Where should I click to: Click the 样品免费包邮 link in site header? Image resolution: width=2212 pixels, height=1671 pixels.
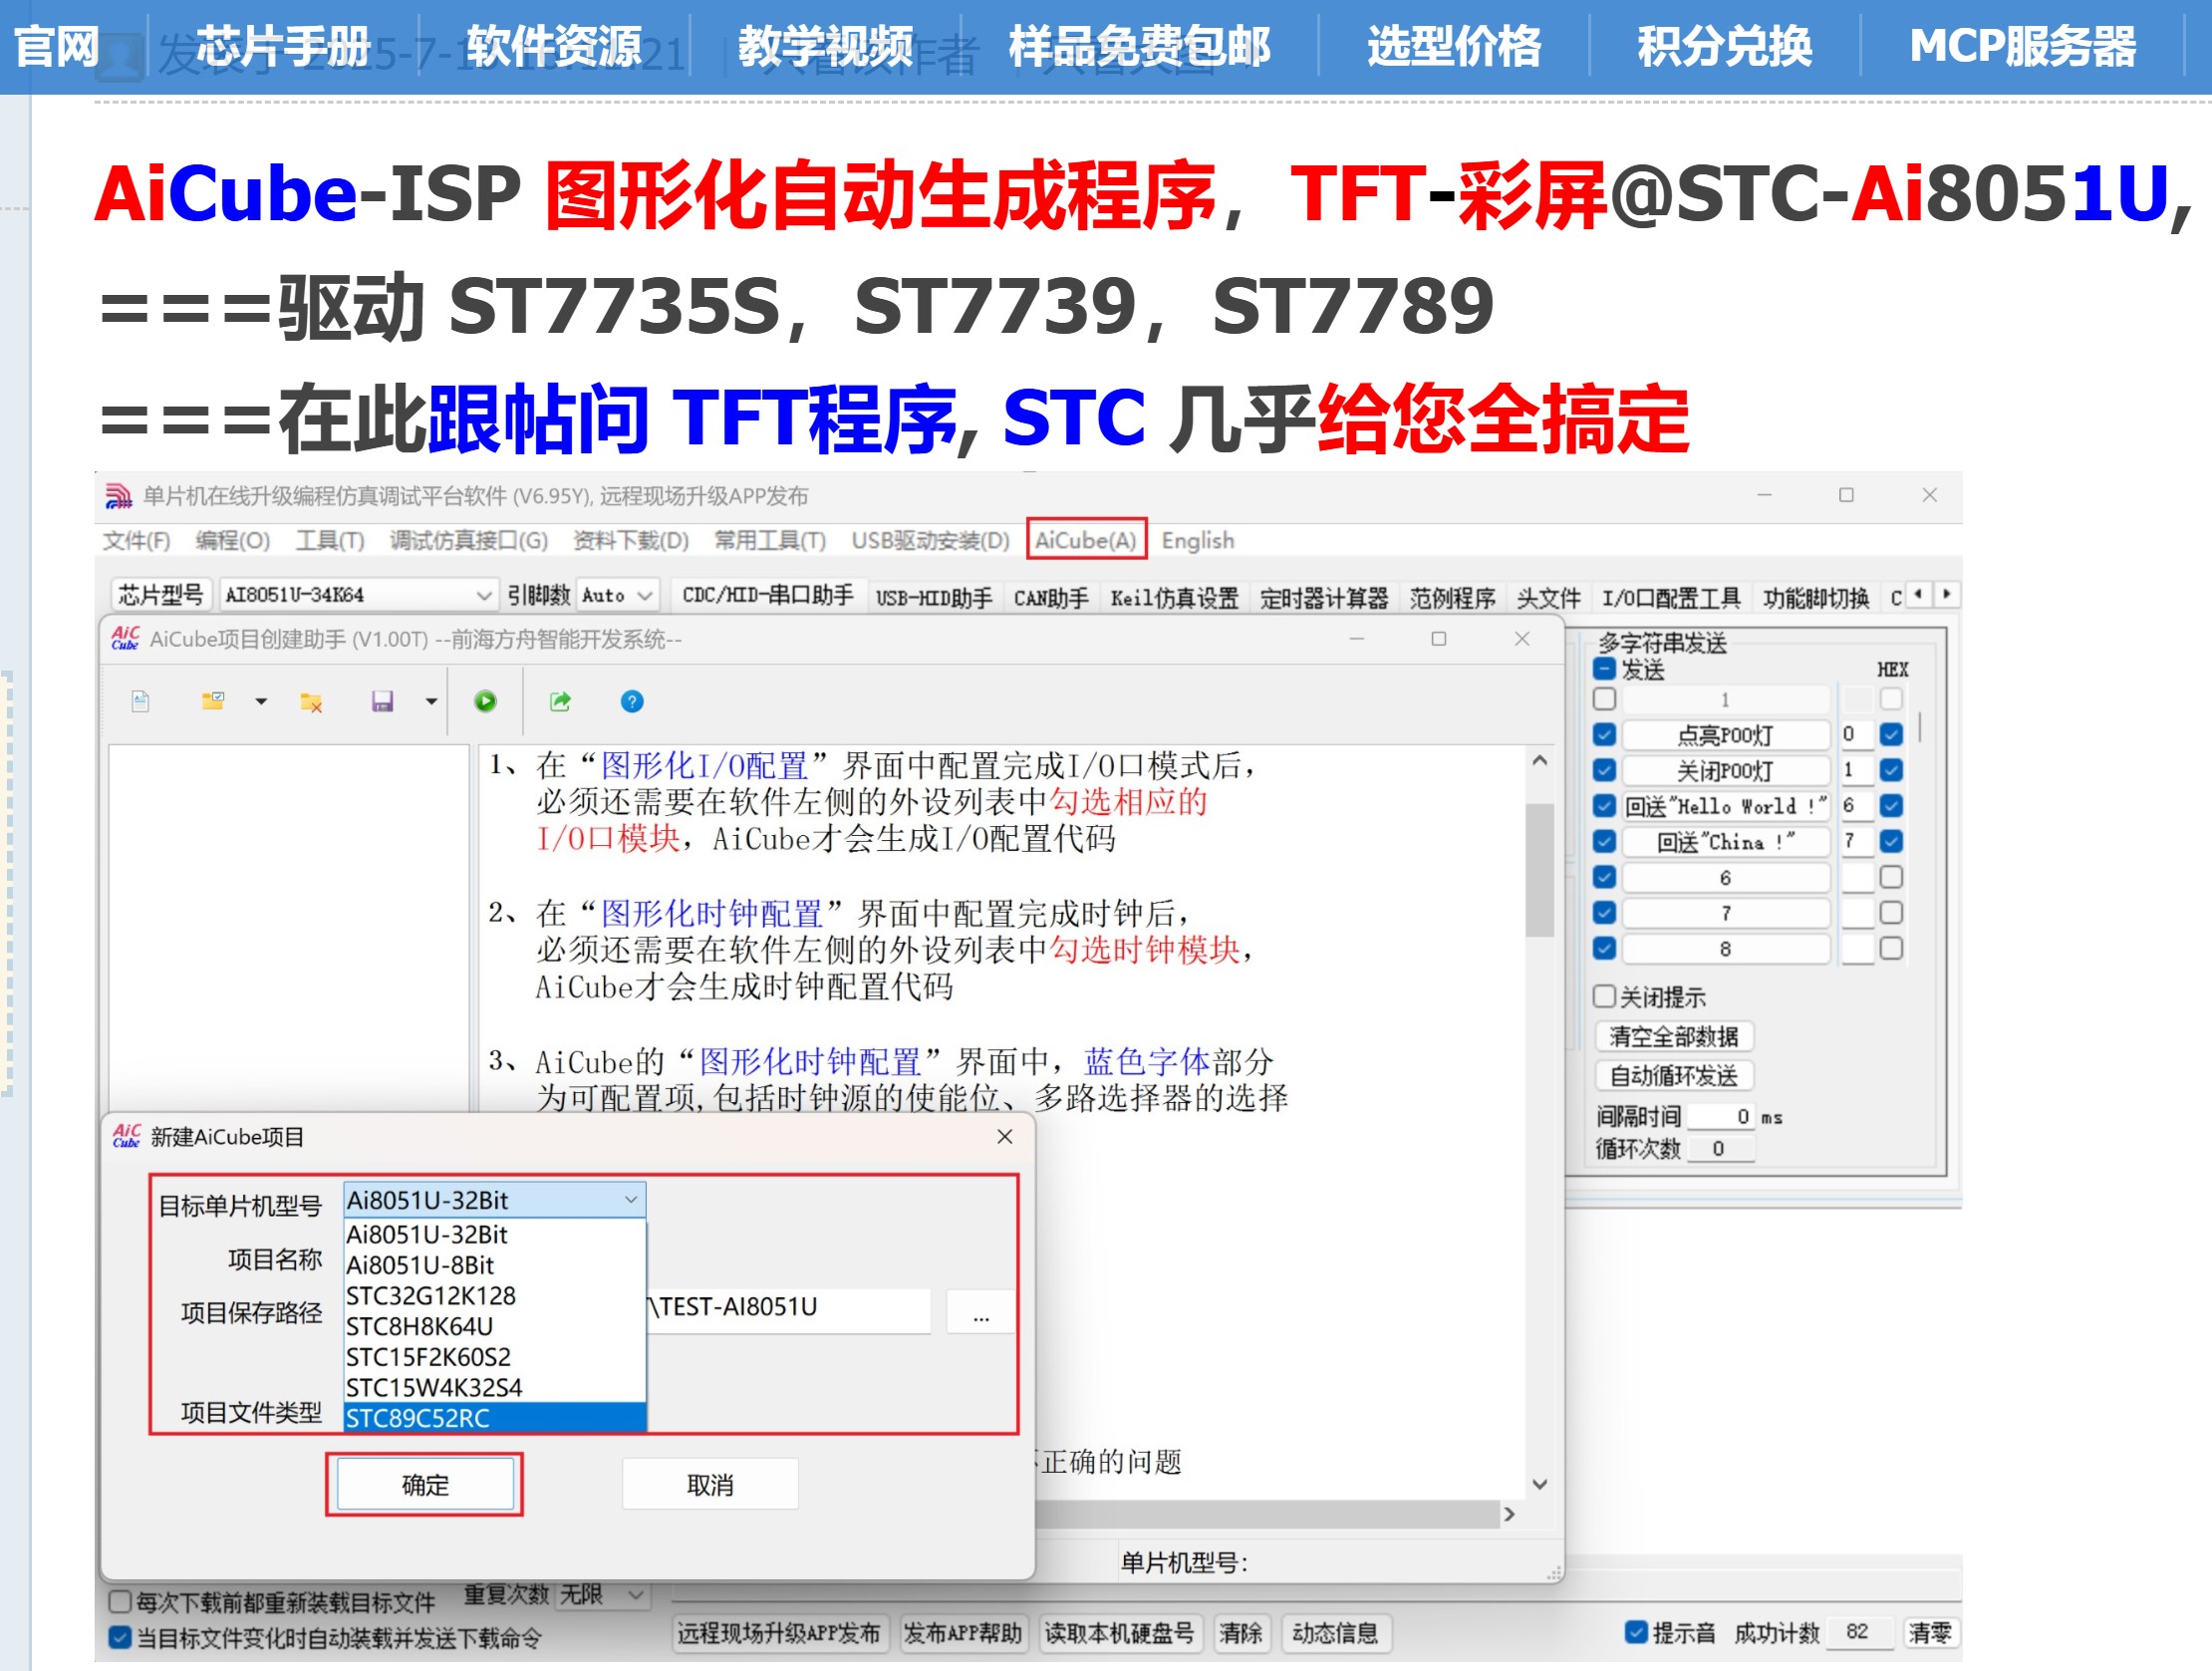[x=1140, y=46]
